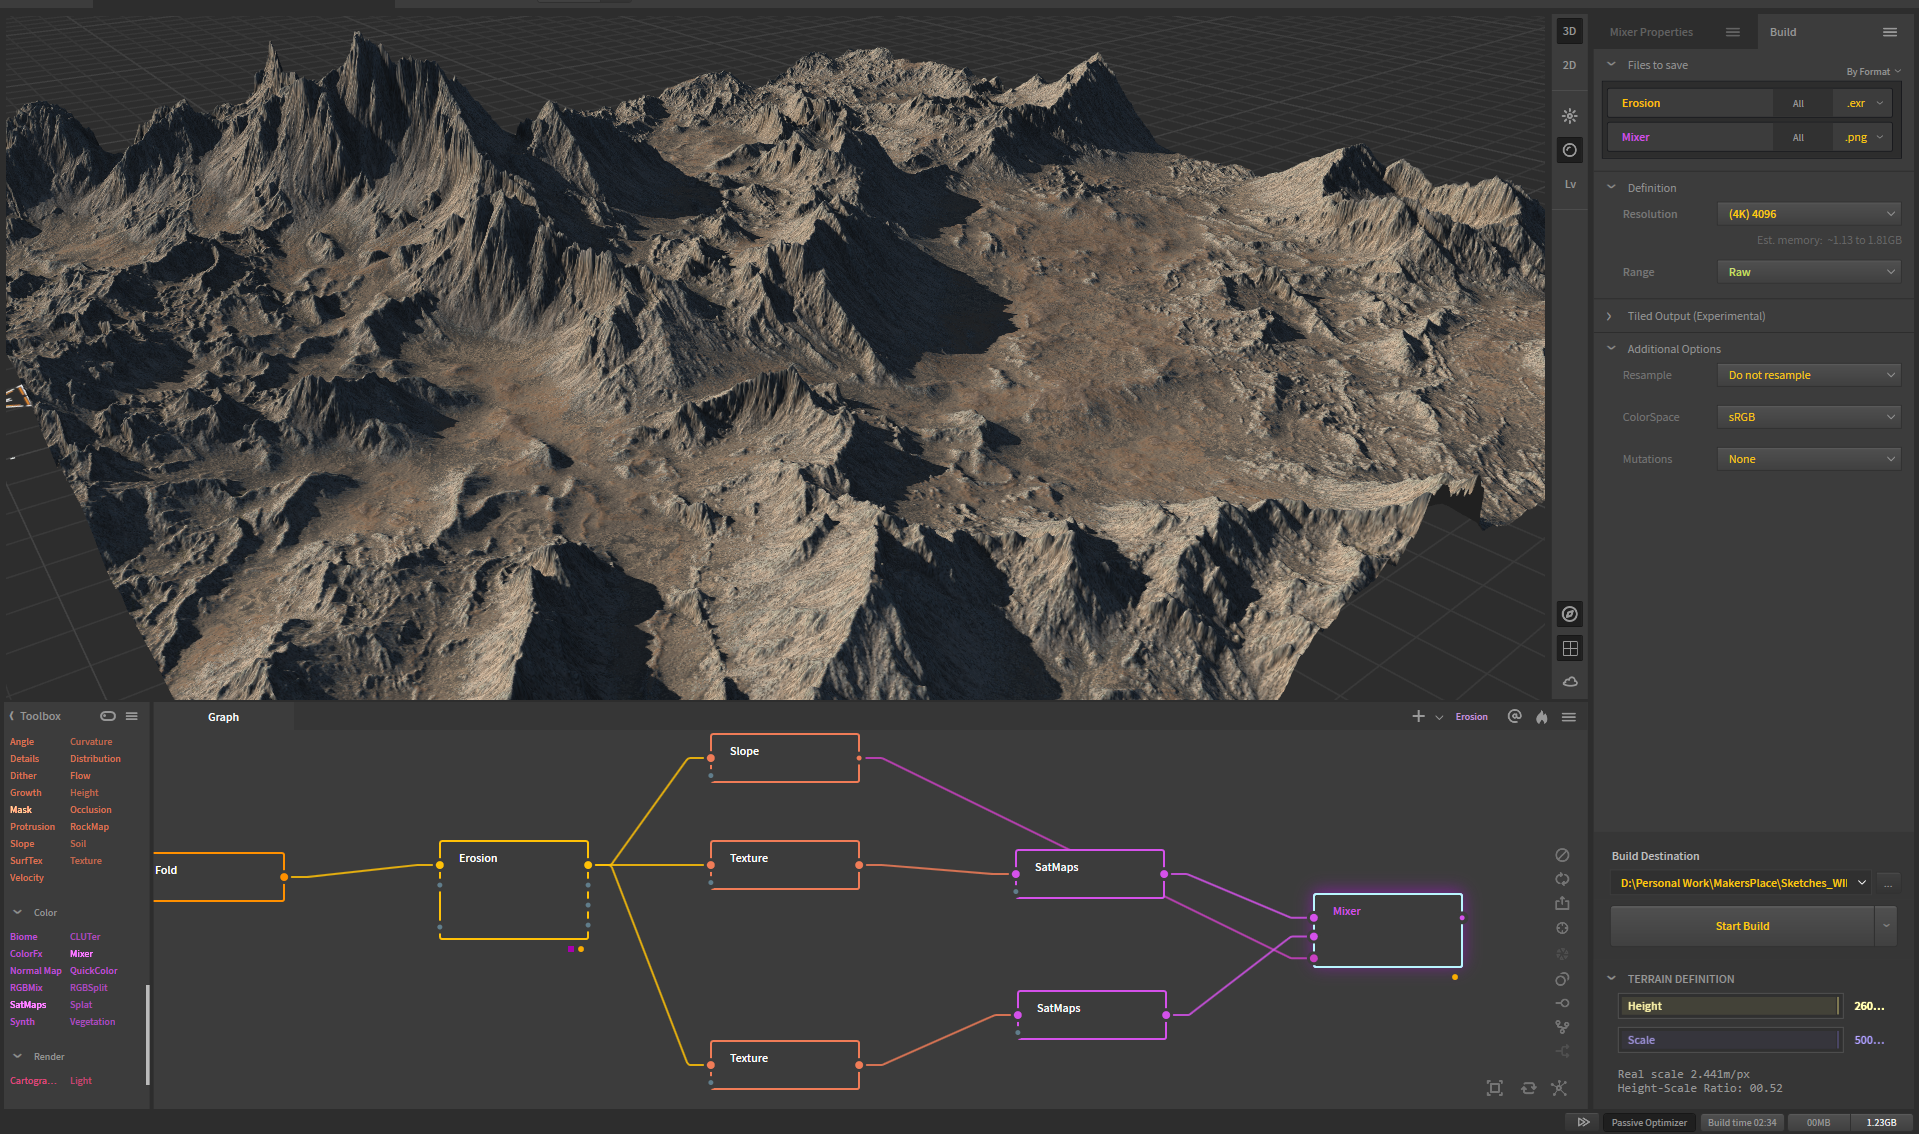Toggle the circular render preview icon
This screenshot has height=1134, width=1919.
[x=1569, y=150]
